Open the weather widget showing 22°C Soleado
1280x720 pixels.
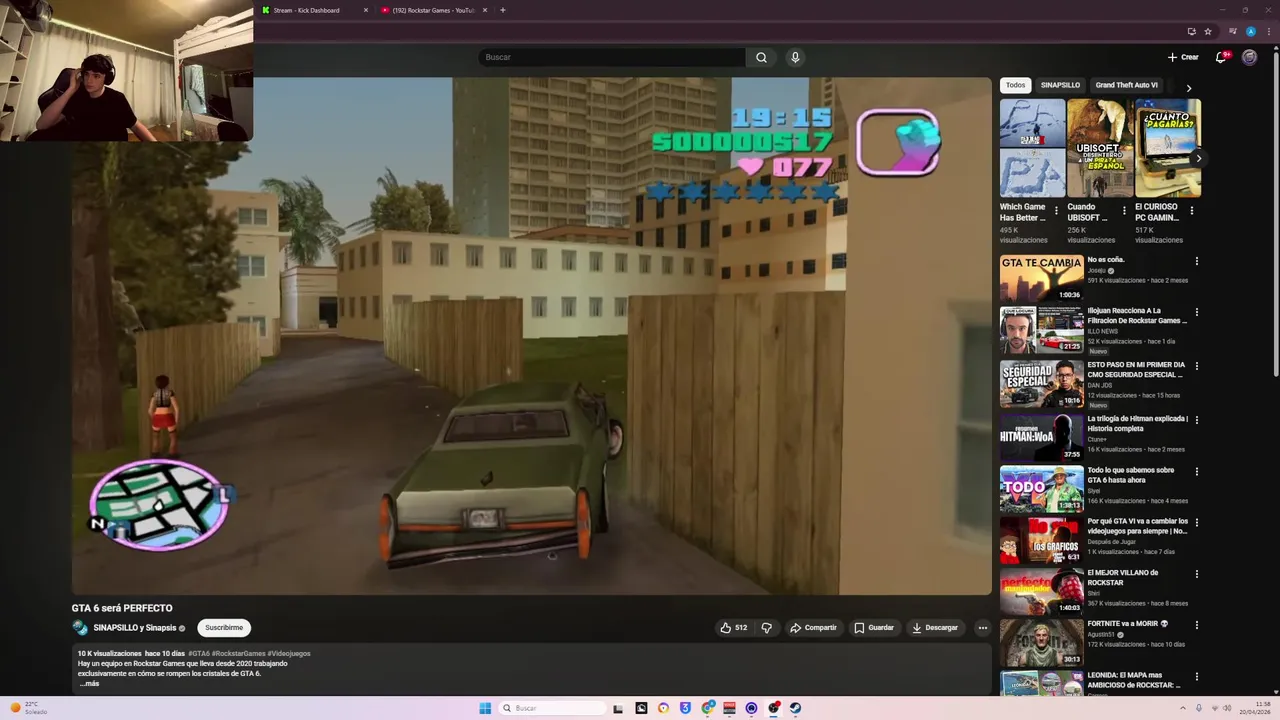click(30, 708)
